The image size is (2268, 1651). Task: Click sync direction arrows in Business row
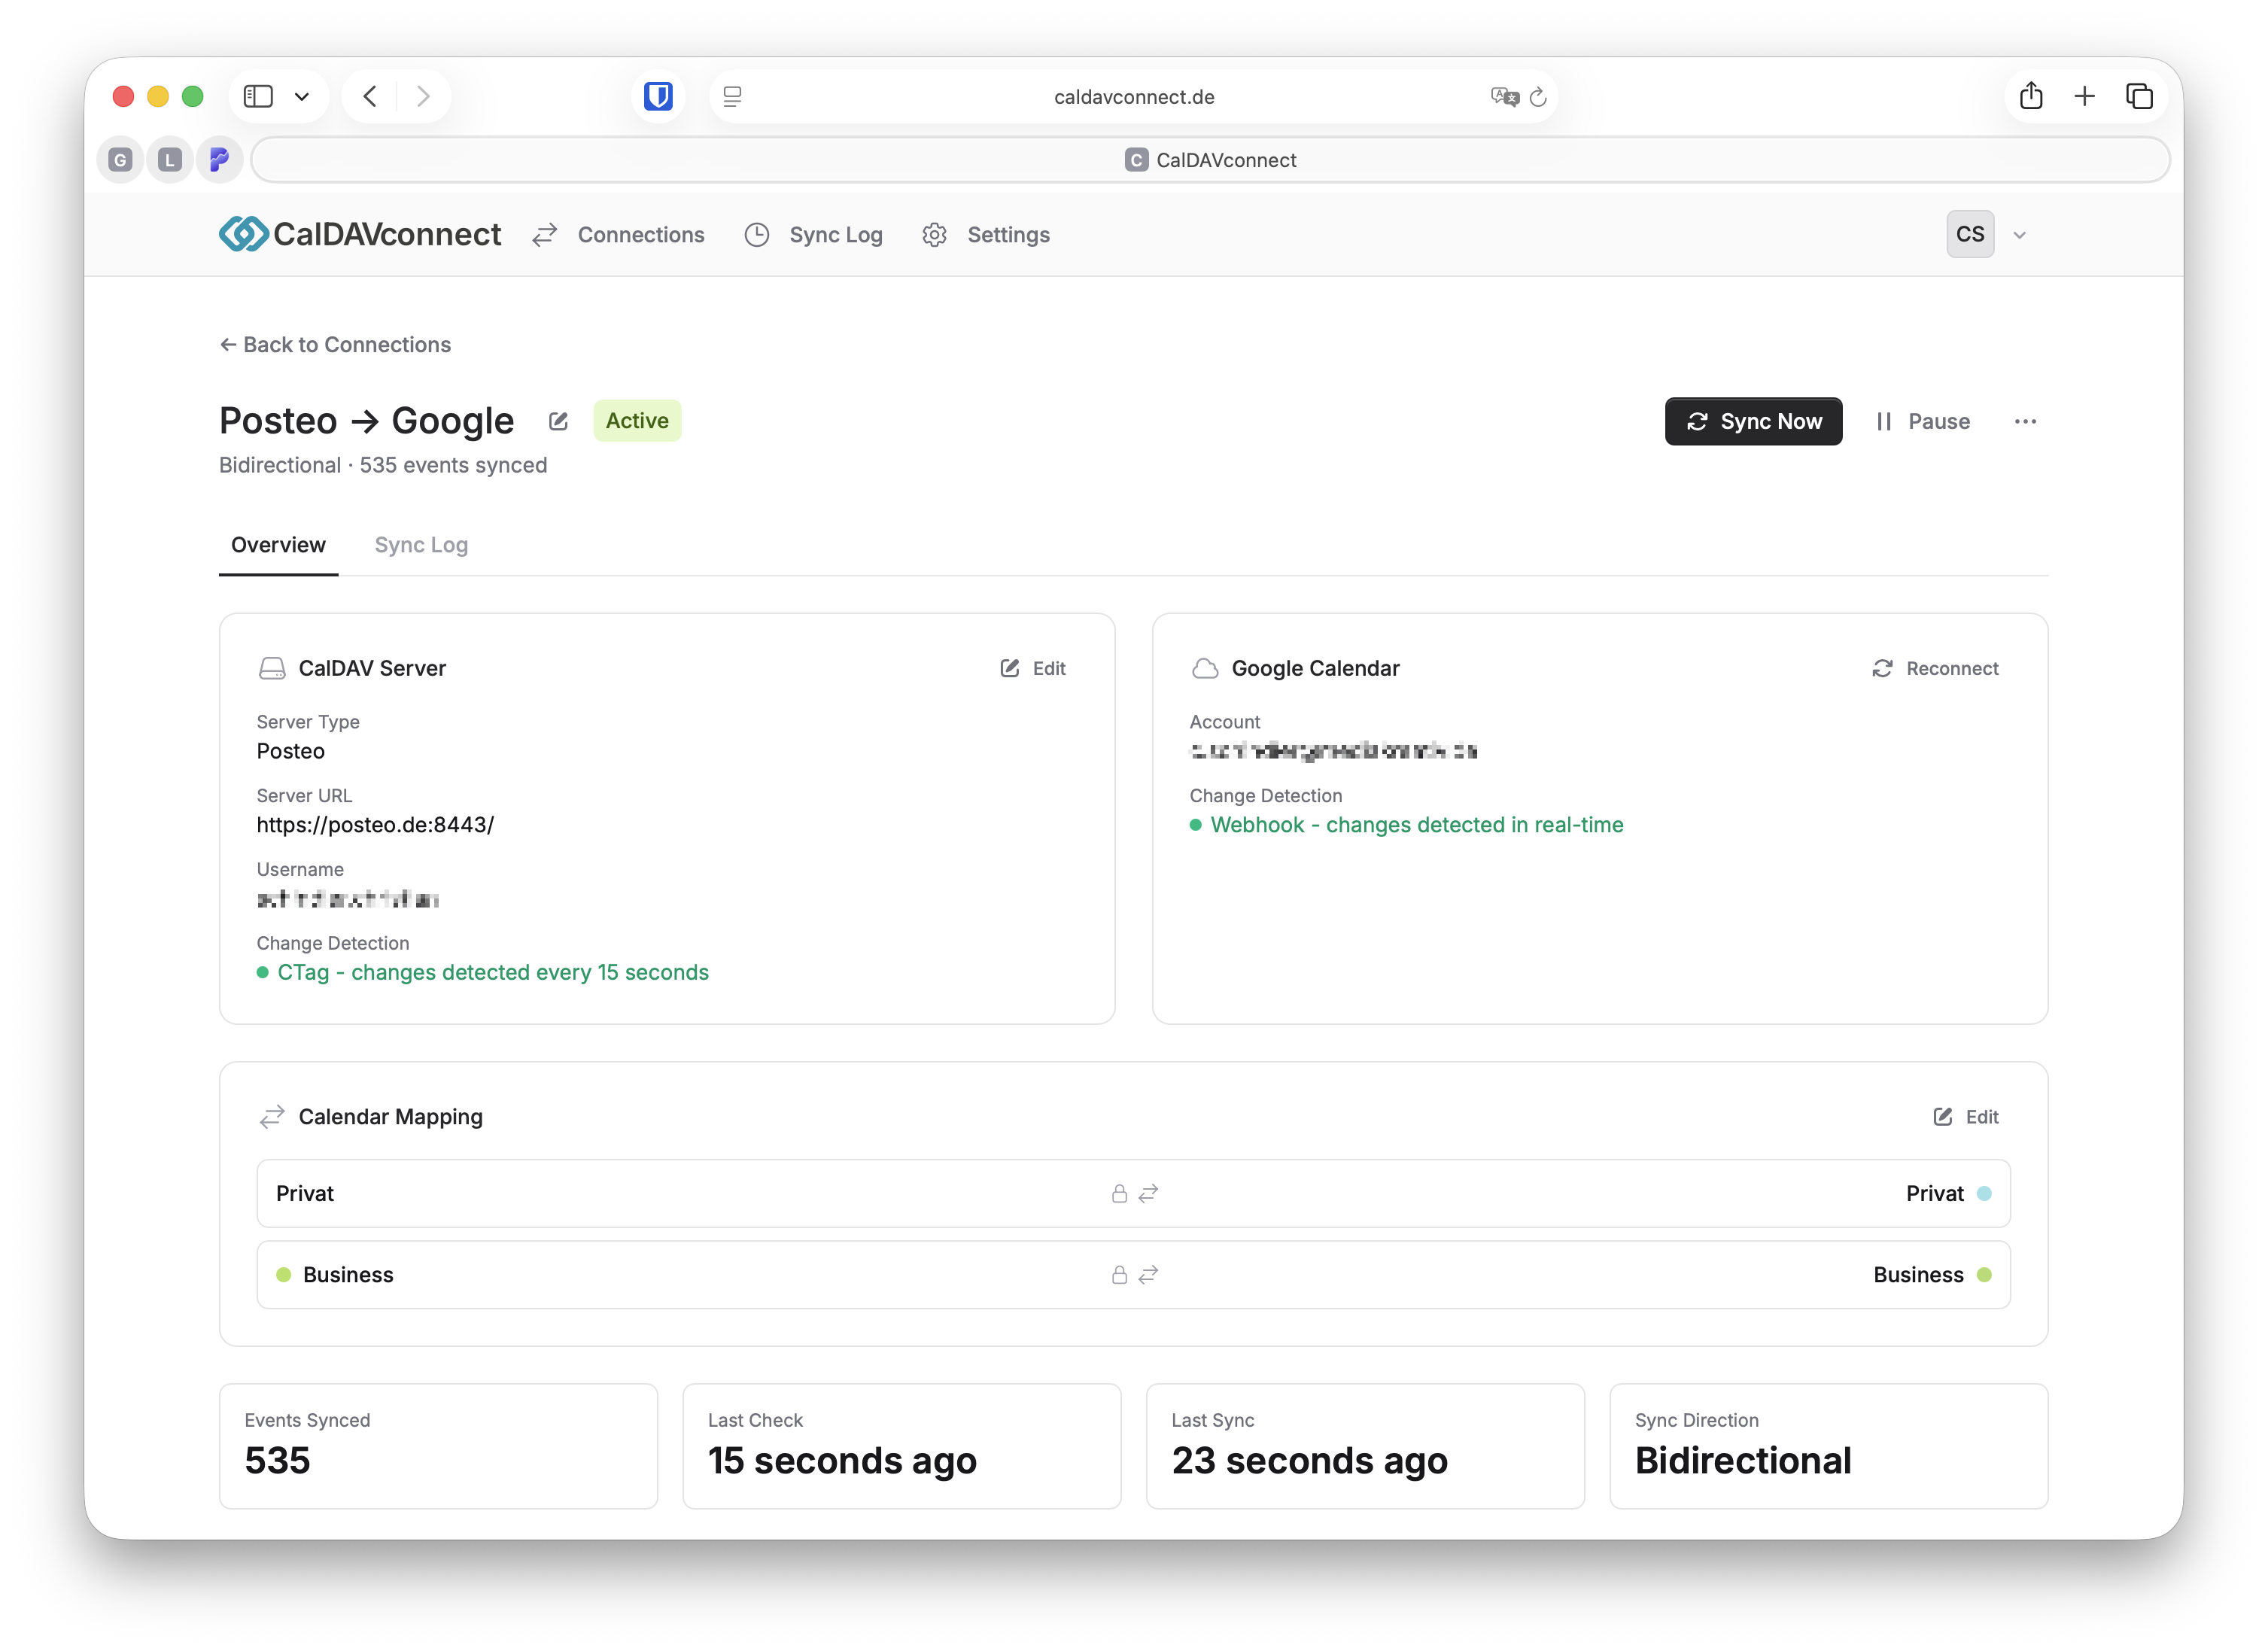pos(1148,1274)
